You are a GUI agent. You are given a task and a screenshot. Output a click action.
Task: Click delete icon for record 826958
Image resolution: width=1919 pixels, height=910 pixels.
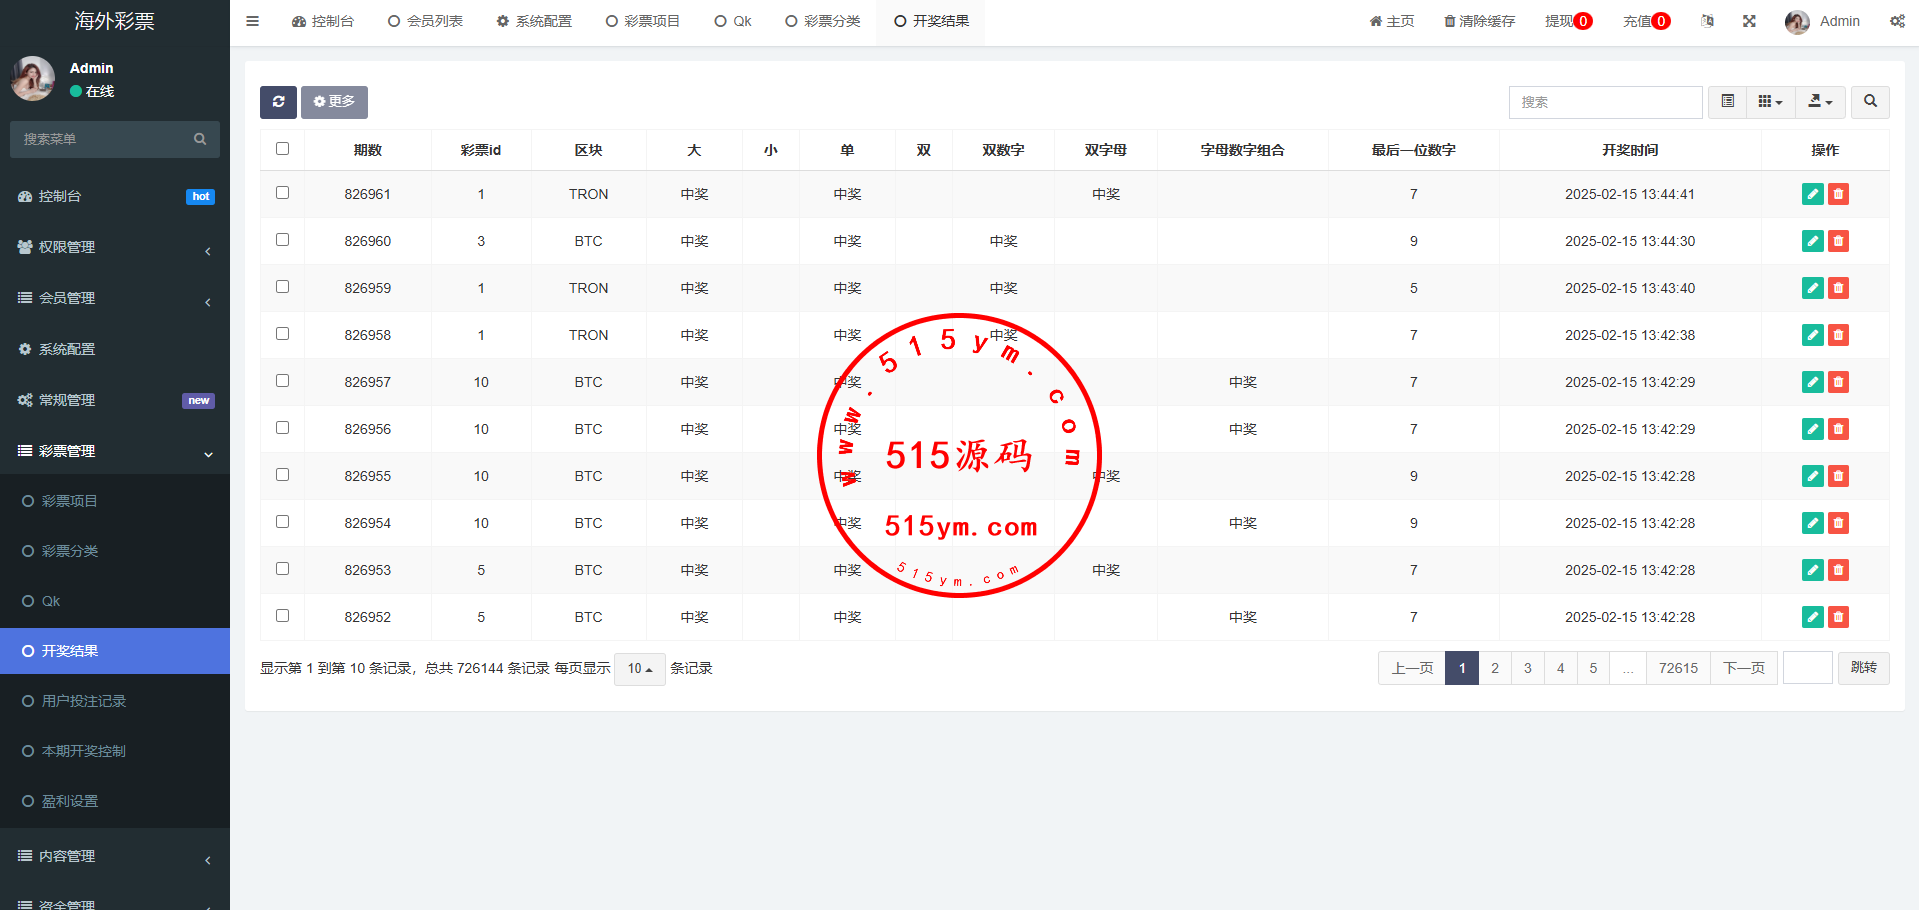1838,335
